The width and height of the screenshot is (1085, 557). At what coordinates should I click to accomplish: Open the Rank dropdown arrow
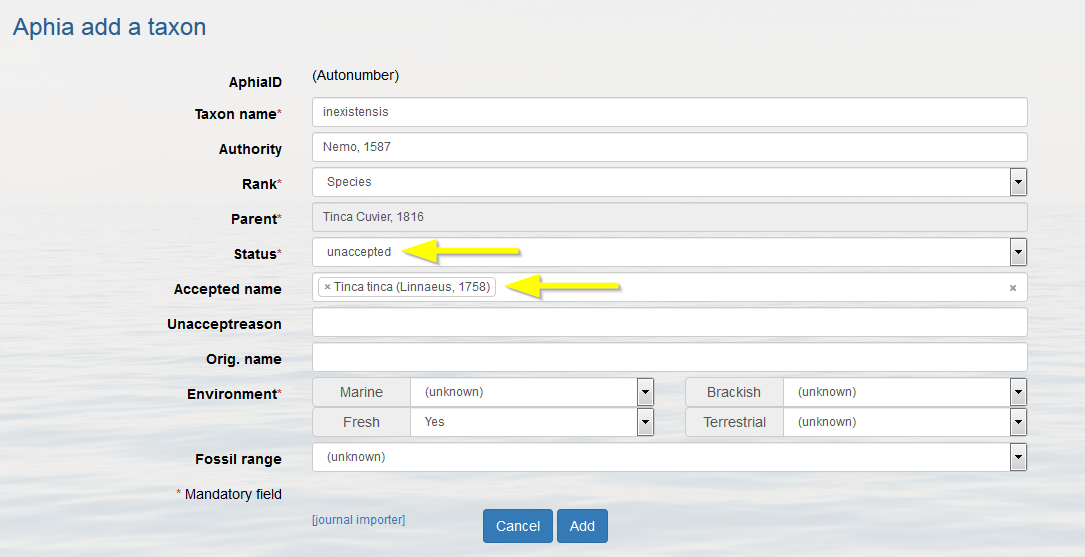[1018, 183]
